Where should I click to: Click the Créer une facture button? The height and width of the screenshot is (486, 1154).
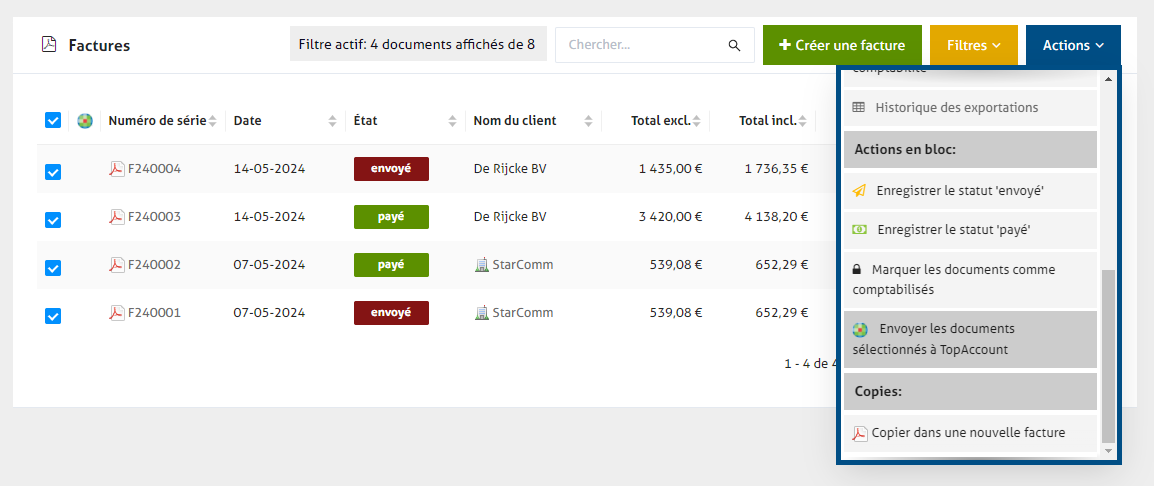tap(841, 45)
